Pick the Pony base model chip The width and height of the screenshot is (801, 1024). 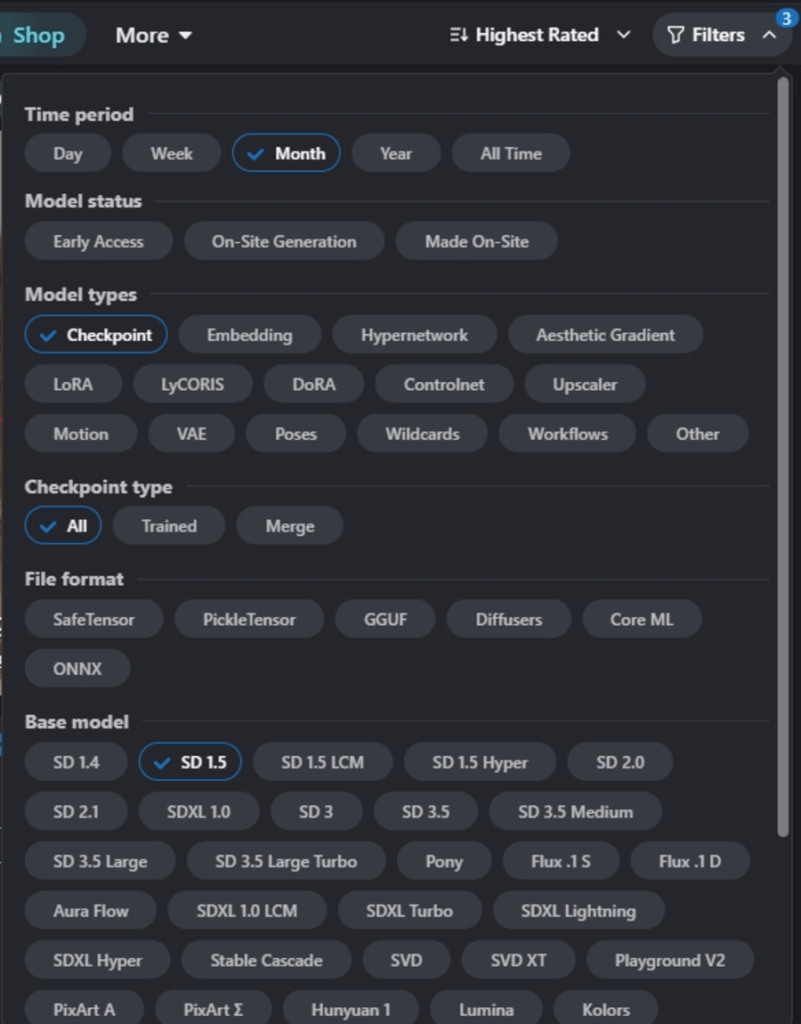click(x=444, y=861)
